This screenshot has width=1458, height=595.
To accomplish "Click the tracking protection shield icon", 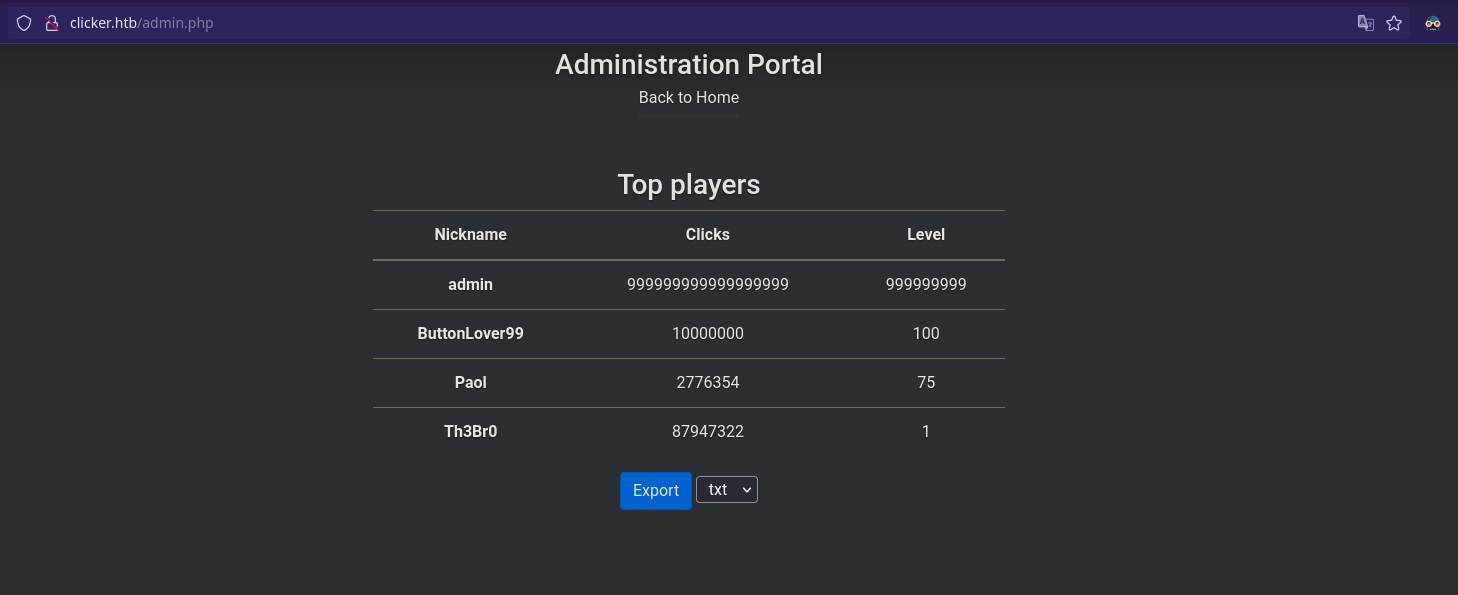I will (24, 23).
